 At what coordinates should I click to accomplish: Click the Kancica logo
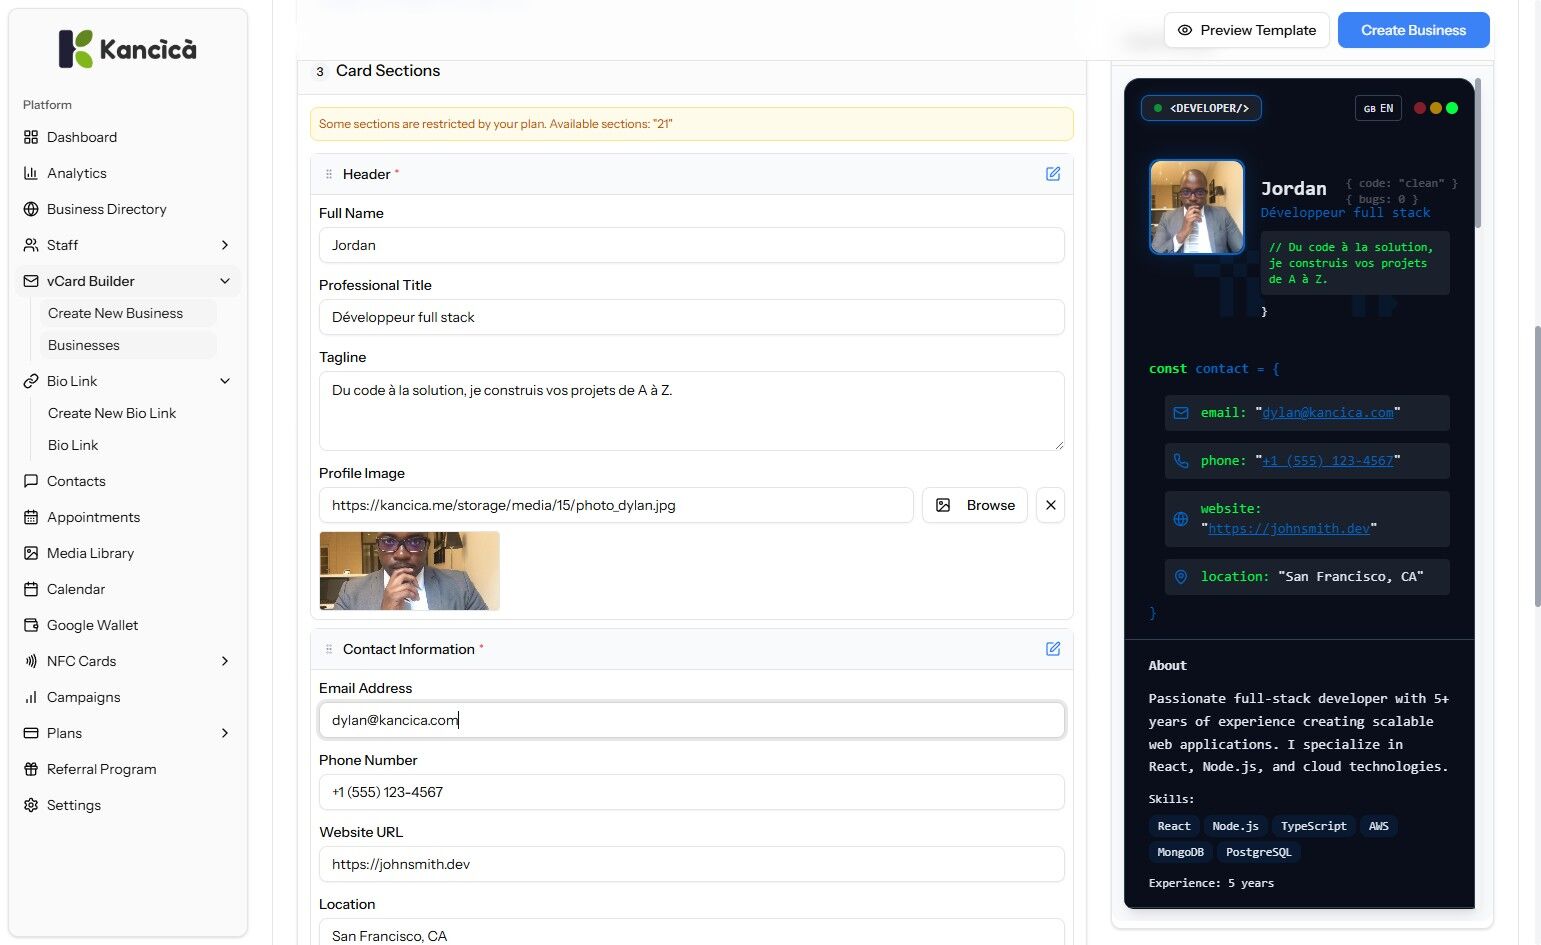pos(128,49)
